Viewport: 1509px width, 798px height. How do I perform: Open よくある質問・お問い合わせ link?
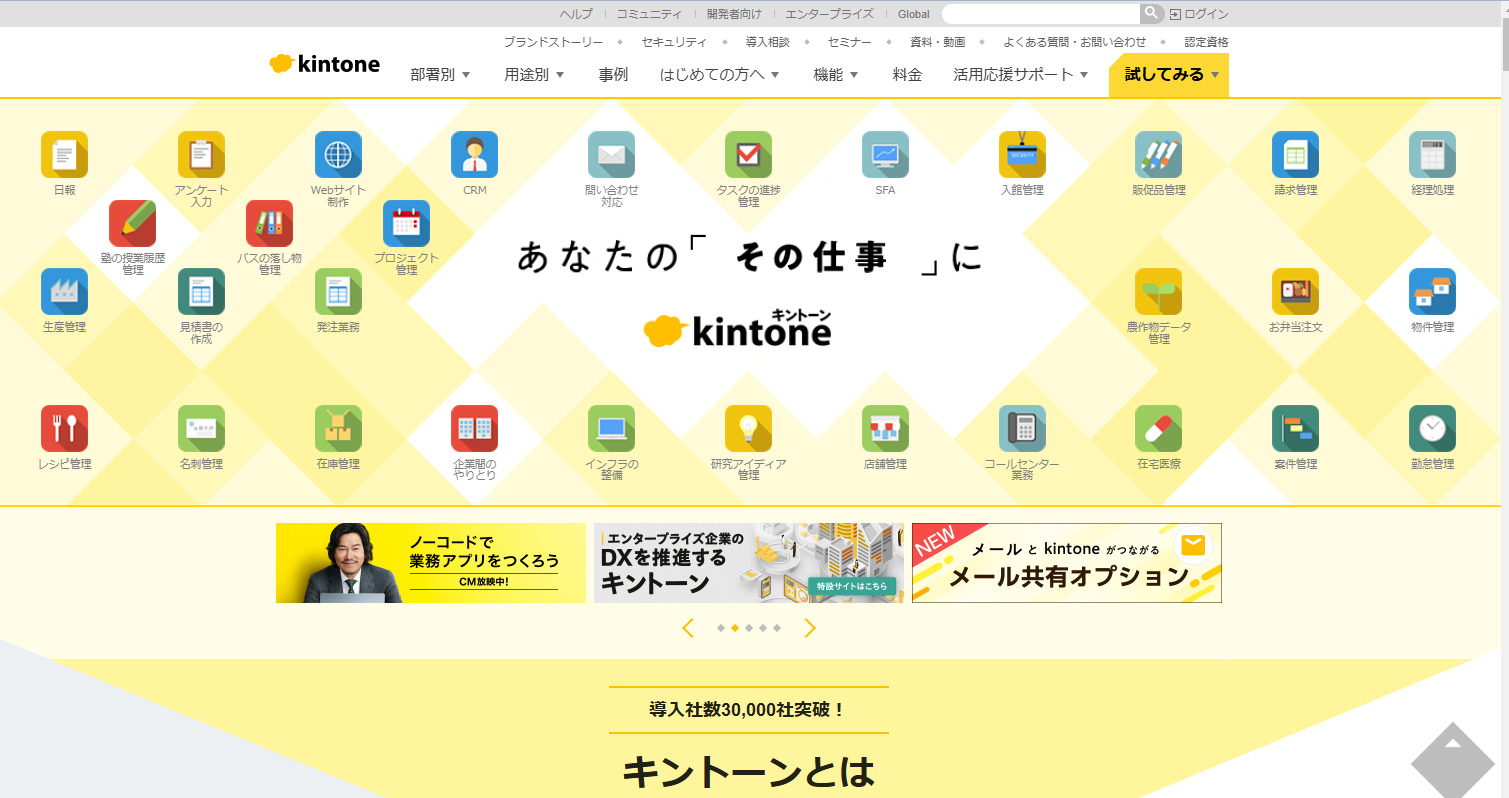pyautogui.click(x=1075, y=42)
